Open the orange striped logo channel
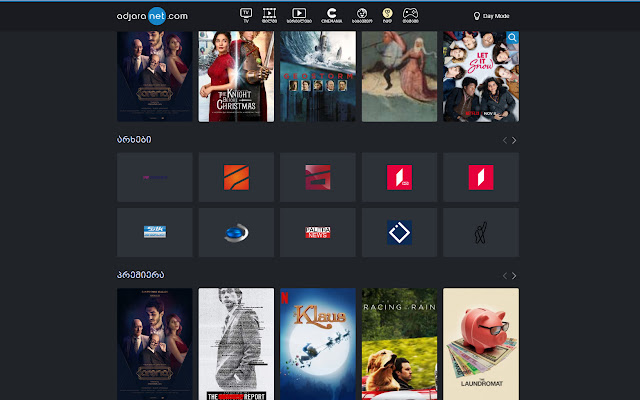The width and height of the screenshot is (640, 400). 236,177
